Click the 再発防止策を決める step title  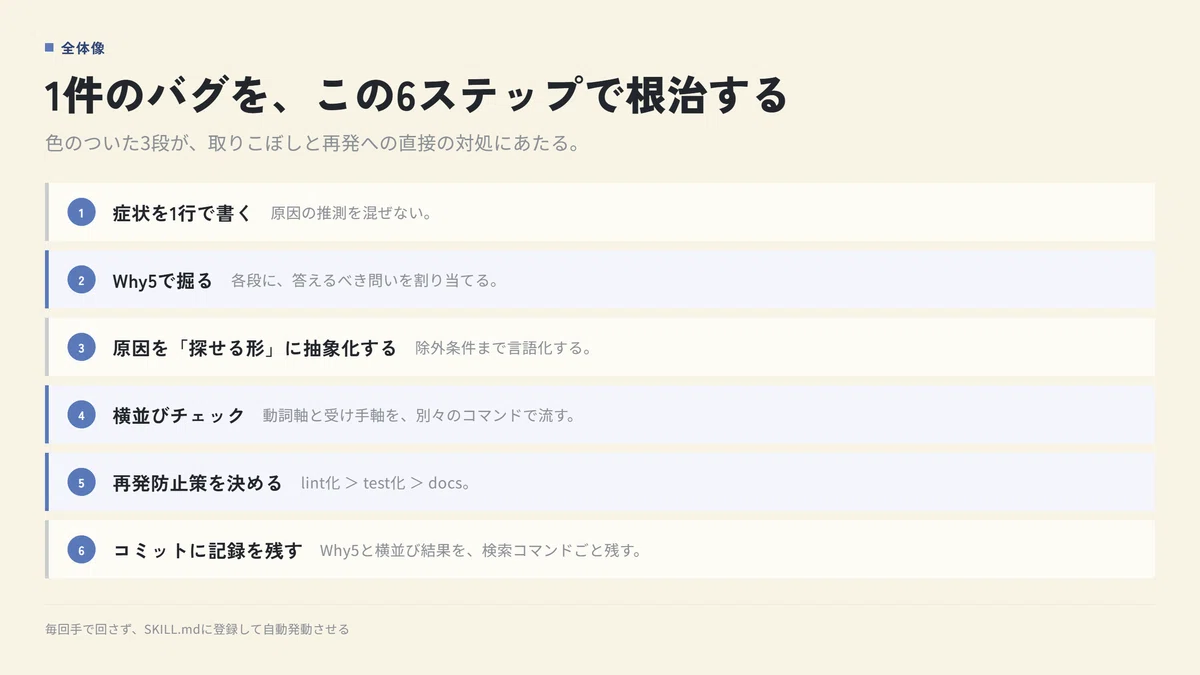197,482
